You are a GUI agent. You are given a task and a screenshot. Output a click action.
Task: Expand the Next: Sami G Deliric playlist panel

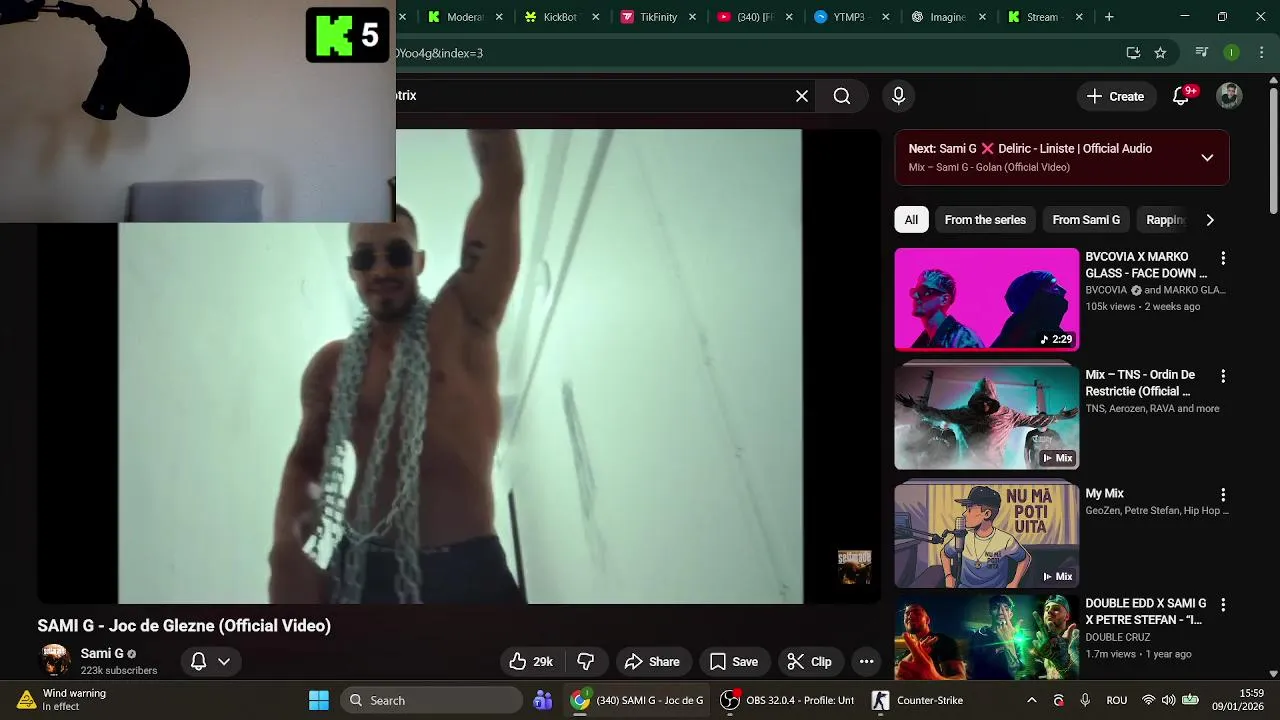tap(1207, 157)
